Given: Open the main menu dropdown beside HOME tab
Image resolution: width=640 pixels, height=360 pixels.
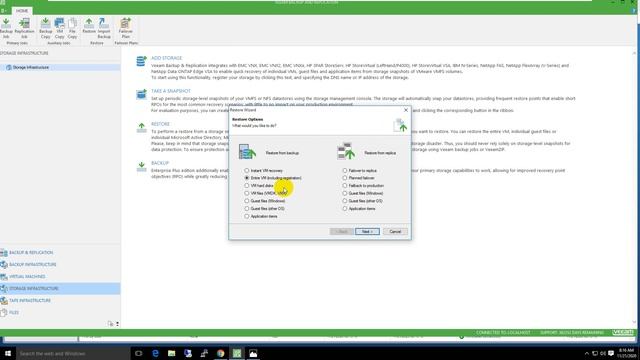Looking at the screenshot, I should [x=4, y=11].
